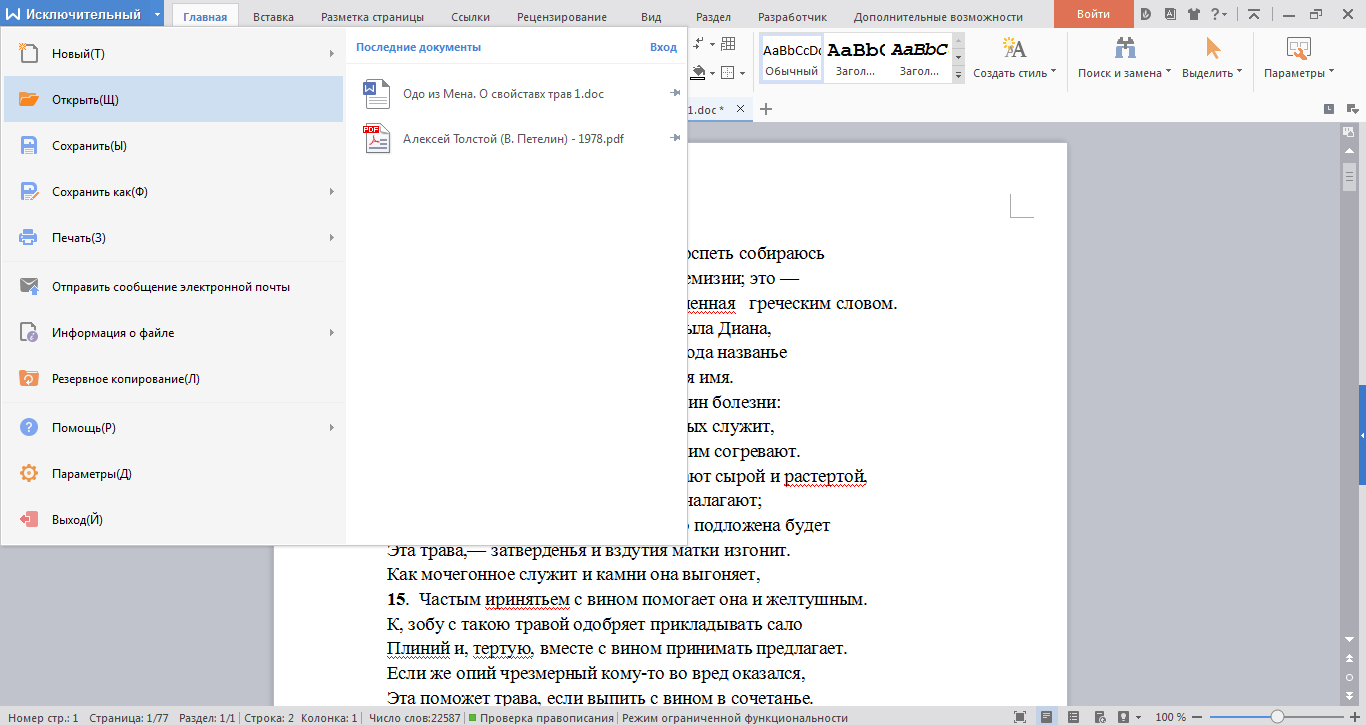Expand the styles gallery dropdown
The height and width of the screenshot is (725, 1366).
pyautogui.click(x=958, y=75)
